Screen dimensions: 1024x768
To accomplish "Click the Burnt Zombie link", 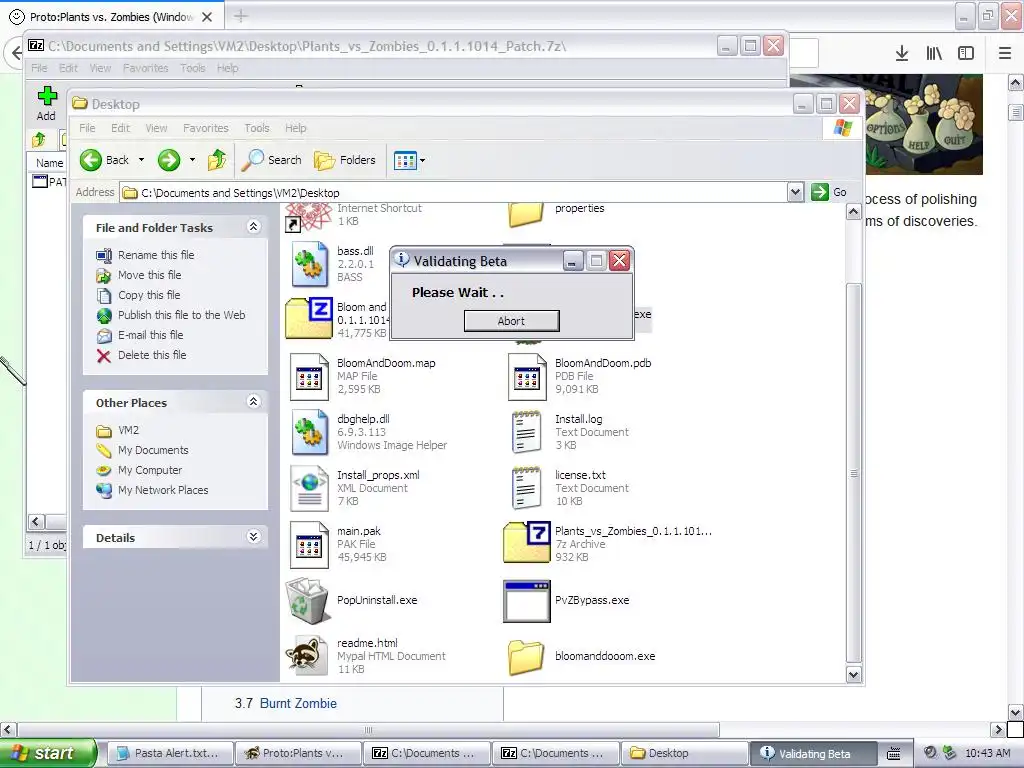I will click(x=298, y=703).
